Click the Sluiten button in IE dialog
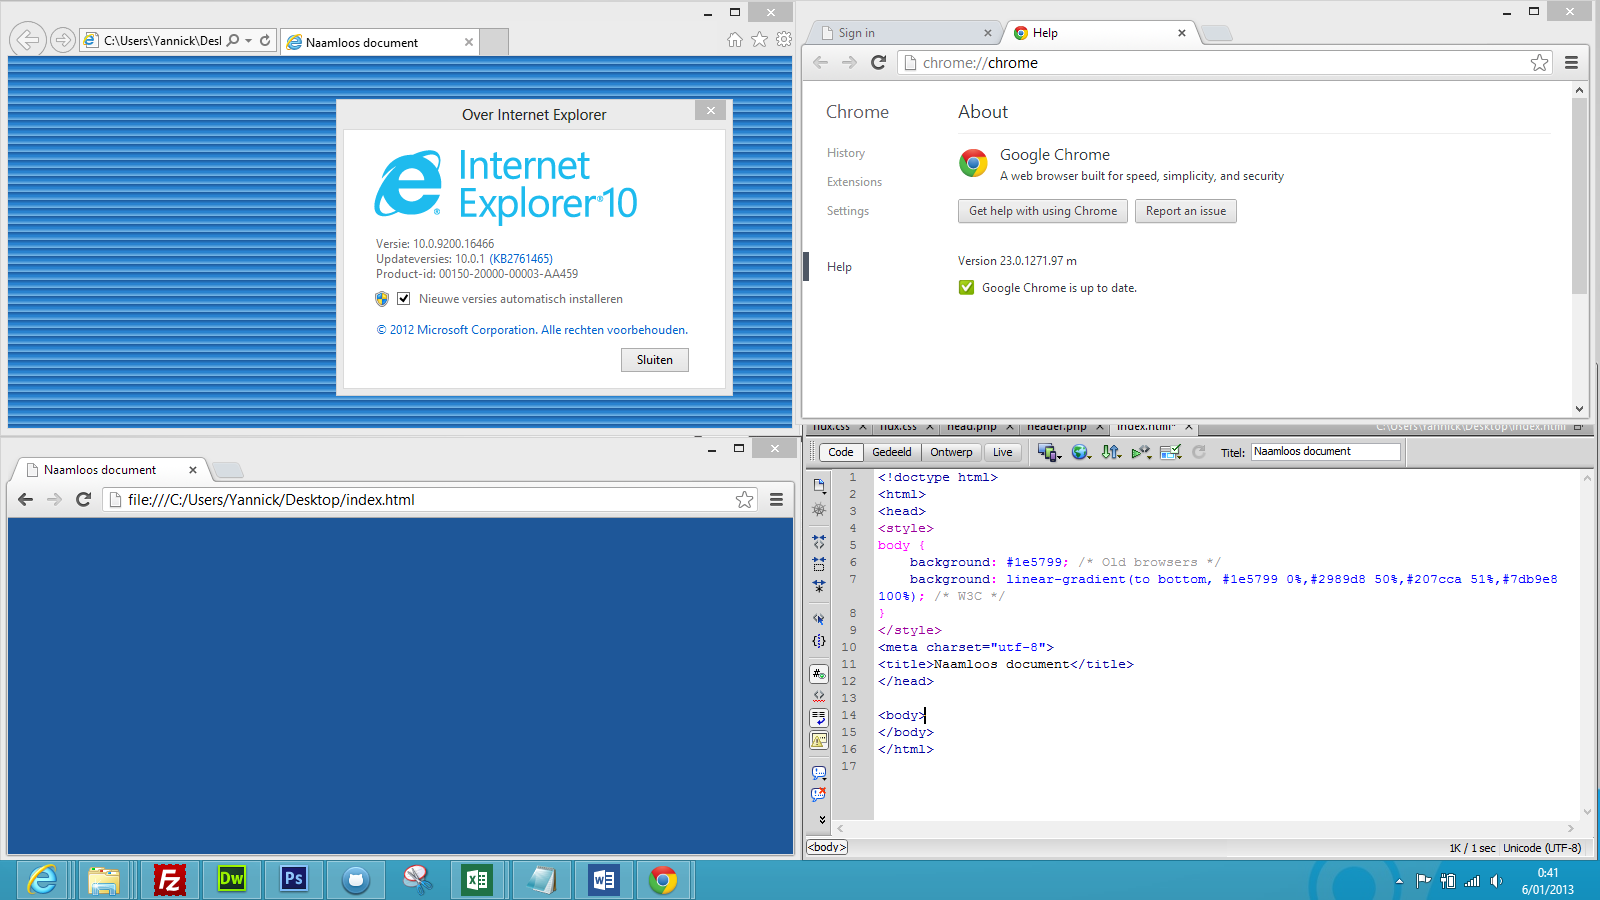The width and height of the screenshot is (1600, 900). (x=655, y=360)
